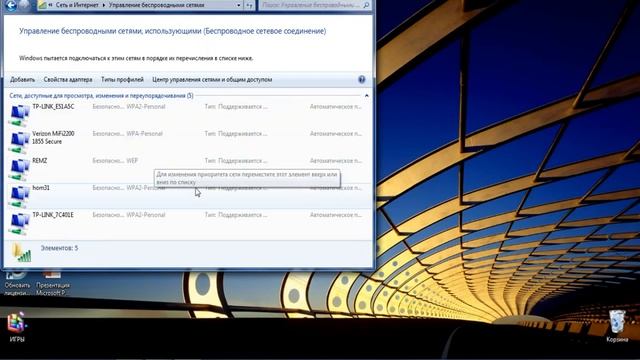Open 'Обновить лицензи...' desktop shortcut

pyautogui.click(x=17, y=282)
